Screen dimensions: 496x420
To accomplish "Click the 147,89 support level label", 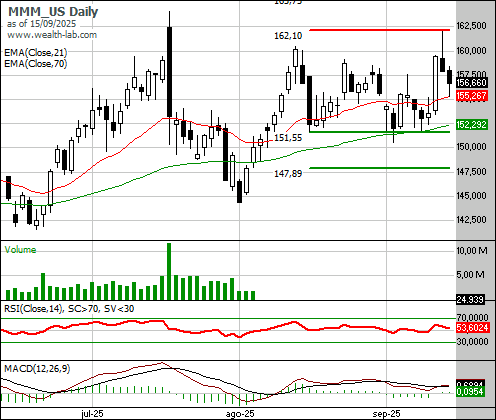I will 288,173.
